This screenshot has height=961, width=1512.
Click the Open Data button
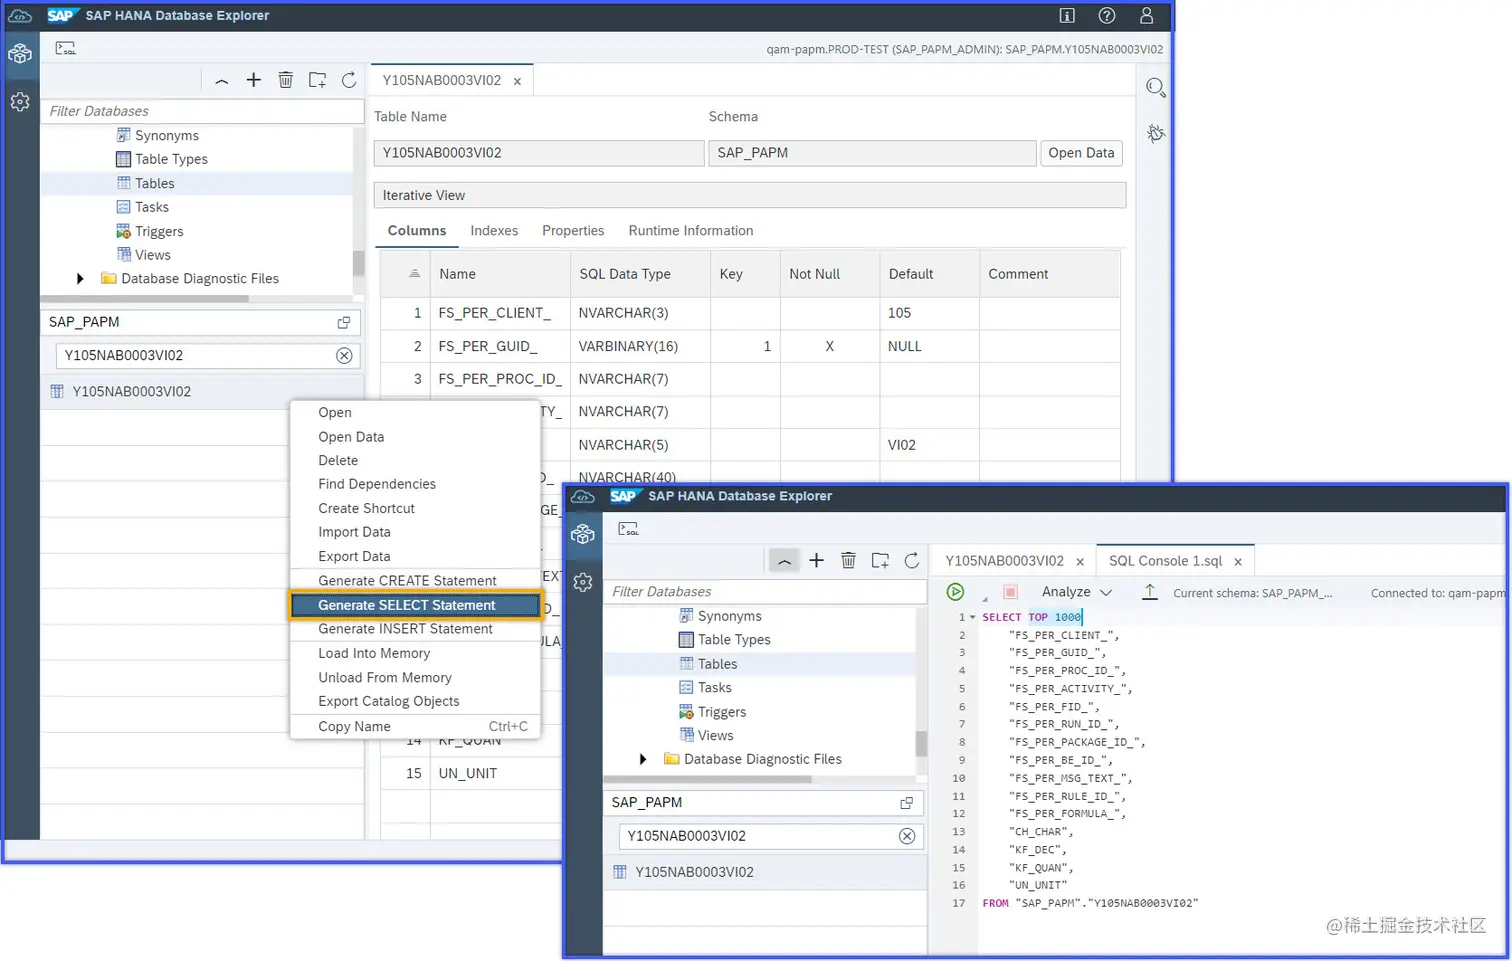pos(1081,153)
